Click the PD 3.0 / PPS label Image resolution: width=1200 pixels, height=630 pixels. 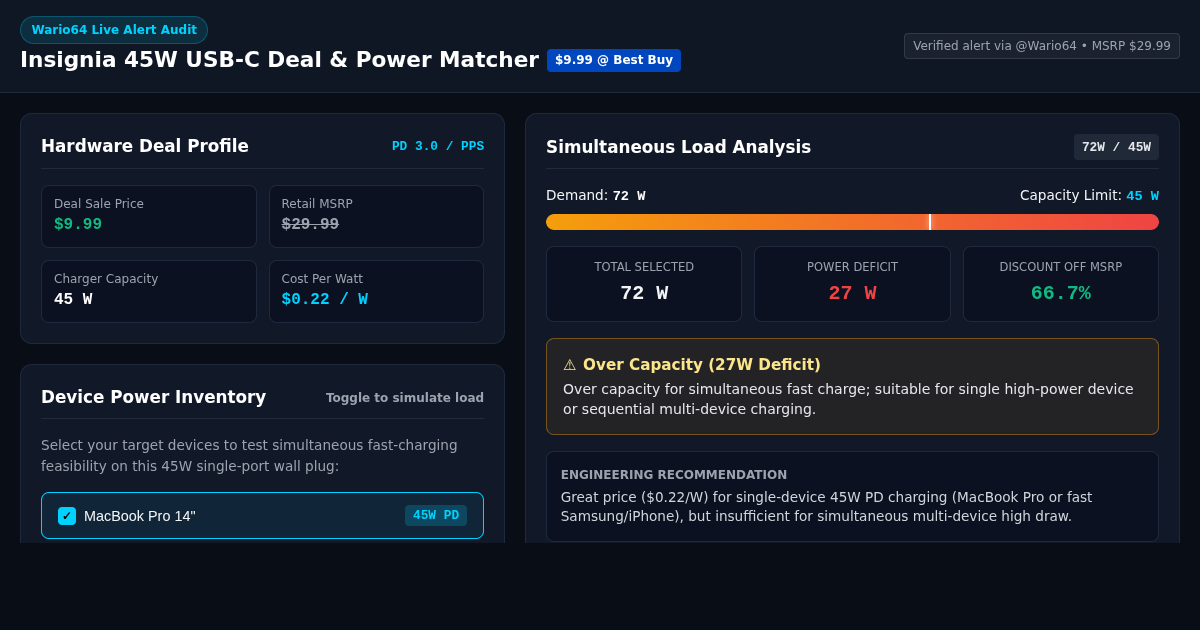pos(438,146)
